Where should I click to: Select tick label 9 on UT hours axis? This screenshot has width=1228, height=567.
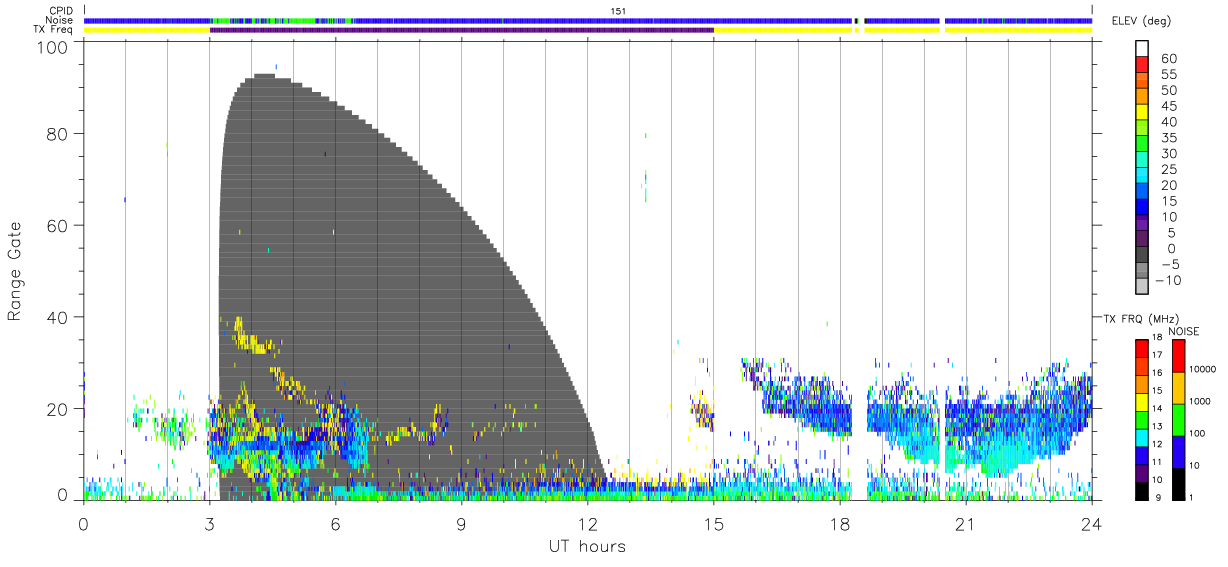[x=461, y=523]
